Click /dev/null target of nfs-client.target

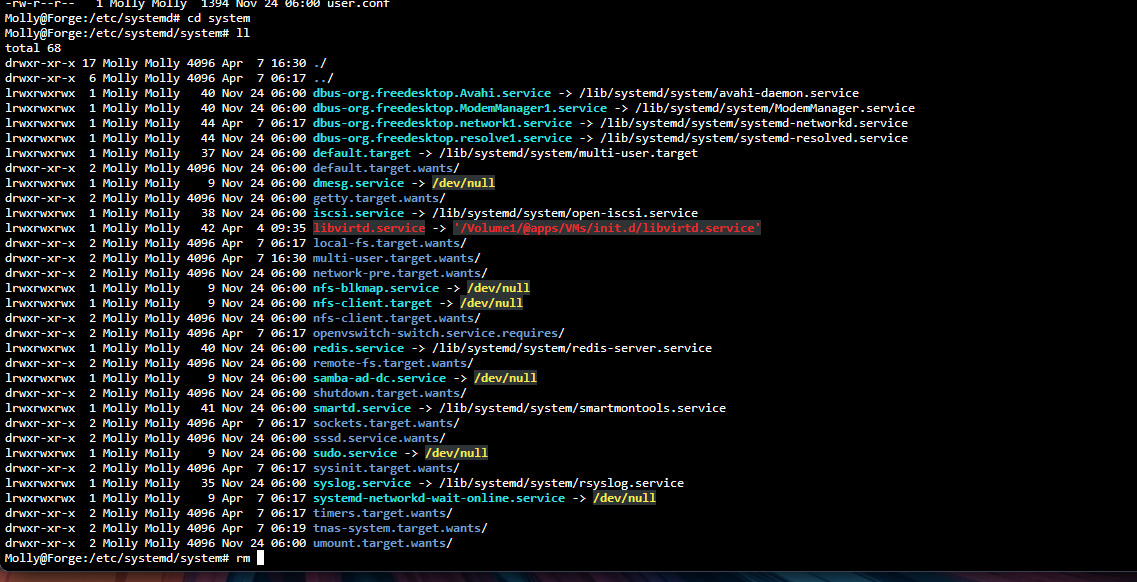(492, 303)
